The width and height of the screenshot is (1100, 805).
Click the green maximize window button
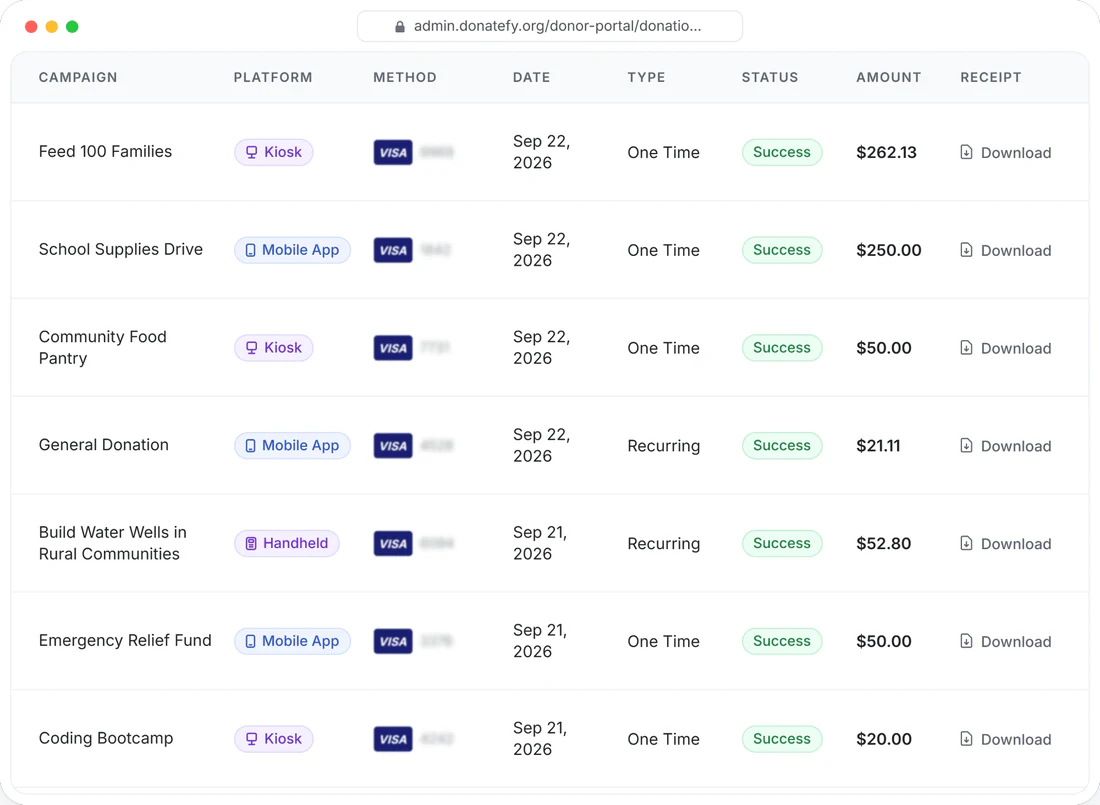pyautogui.click(x=72, y=27)
